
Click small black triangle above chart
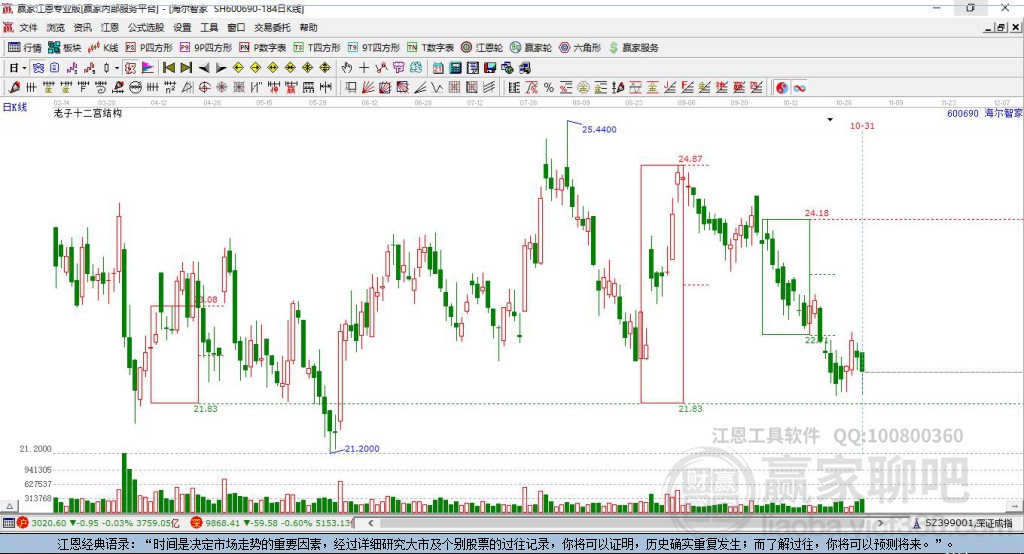pyautogui.click(x=830, y=120)
